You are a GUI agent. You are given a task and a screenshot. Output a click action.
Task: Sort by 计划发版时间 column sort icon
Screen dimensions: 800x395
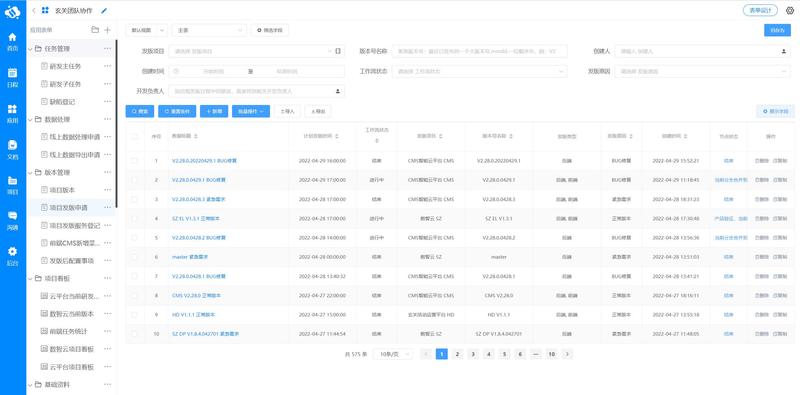click(x=337, y=136)
